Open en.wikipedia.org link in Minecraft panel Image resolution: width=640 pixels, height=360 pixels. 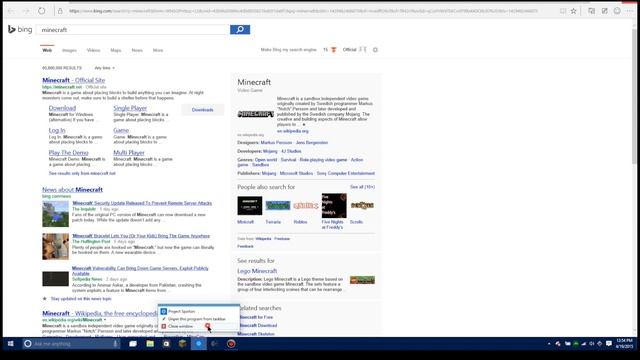click(x=293, y=131)
